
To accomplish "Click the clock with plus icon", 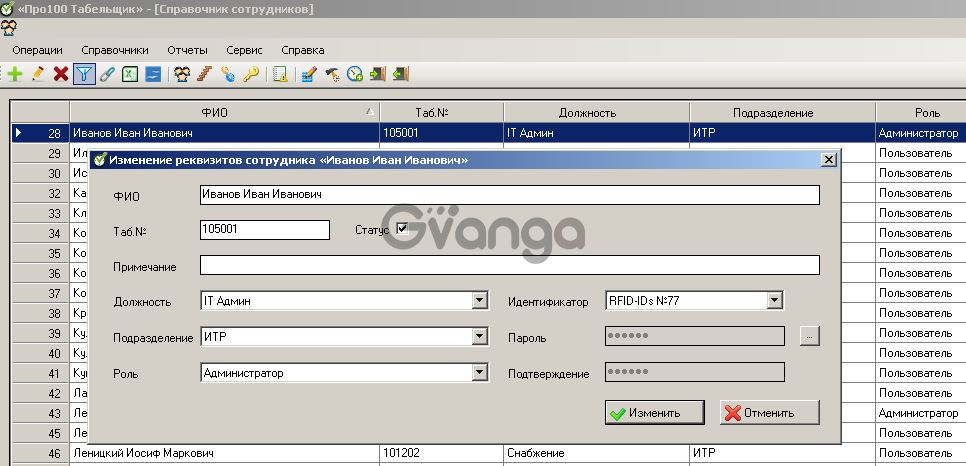I will (x=354, y=74).
